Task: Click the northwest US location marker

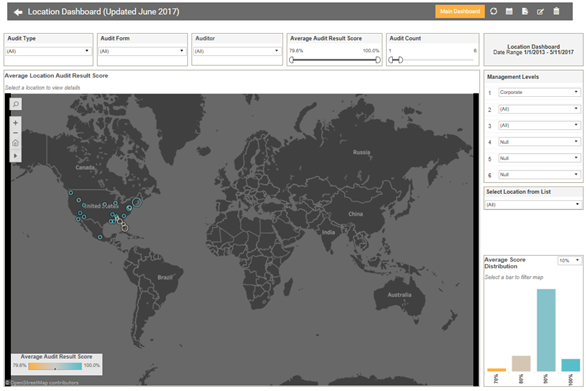Action: (71, 193)
